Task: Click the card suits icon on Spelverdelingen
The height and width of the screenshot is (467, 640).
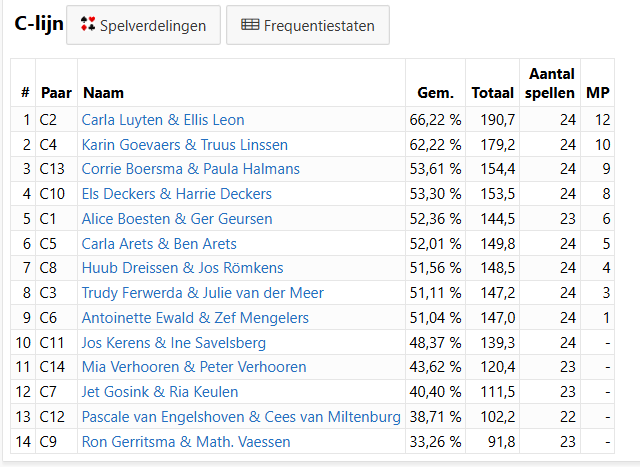Action: click(x=88, y=24)
